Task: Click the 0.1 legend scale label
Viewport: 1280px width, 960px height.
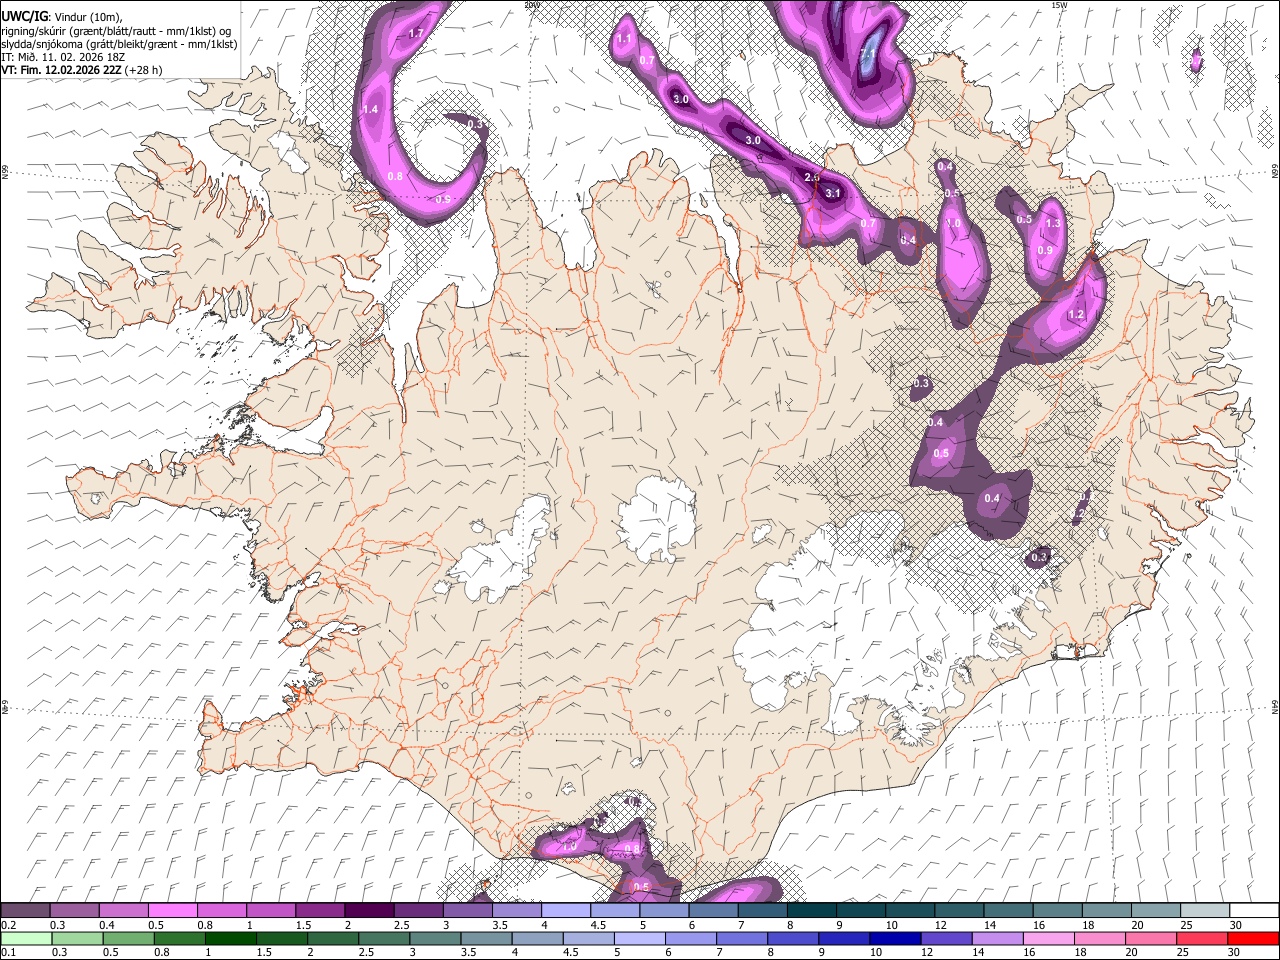Action: pos(7,953)
